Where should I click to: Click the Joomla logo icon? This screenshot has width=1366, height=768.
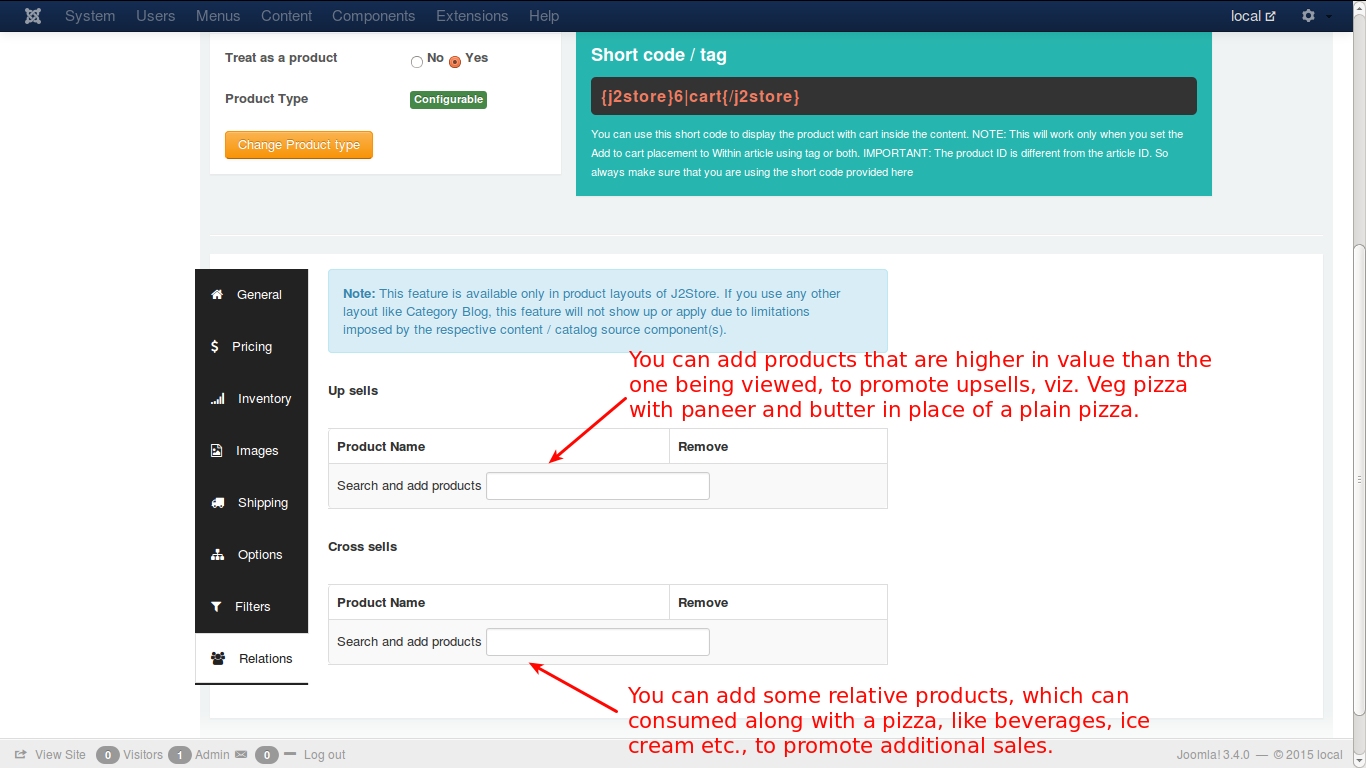point(33,16)
